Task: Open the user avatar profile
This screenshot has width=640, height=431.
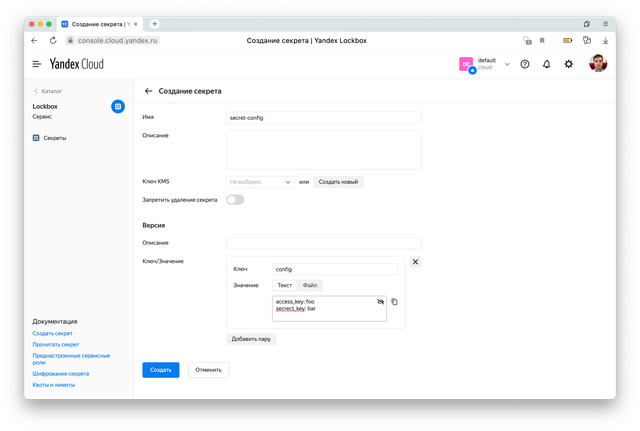Action: pyautogui.click(x=597, y=64)
